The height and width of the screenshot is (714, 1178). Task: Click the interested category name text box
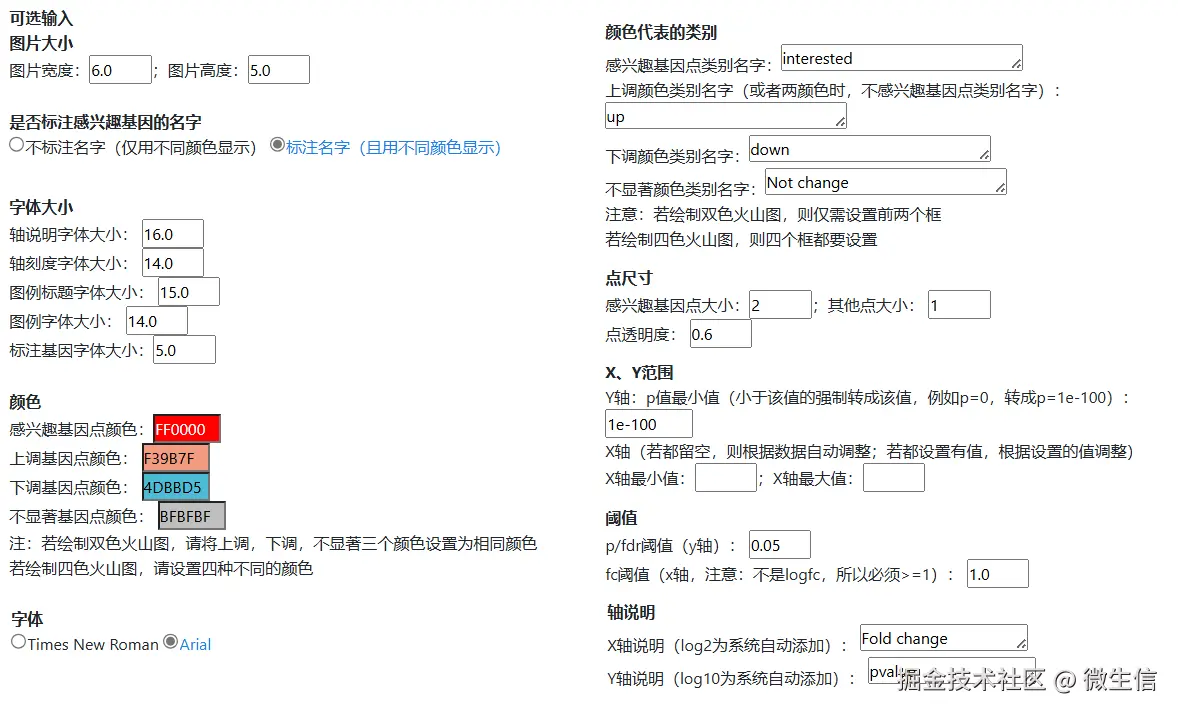(899, 58)
